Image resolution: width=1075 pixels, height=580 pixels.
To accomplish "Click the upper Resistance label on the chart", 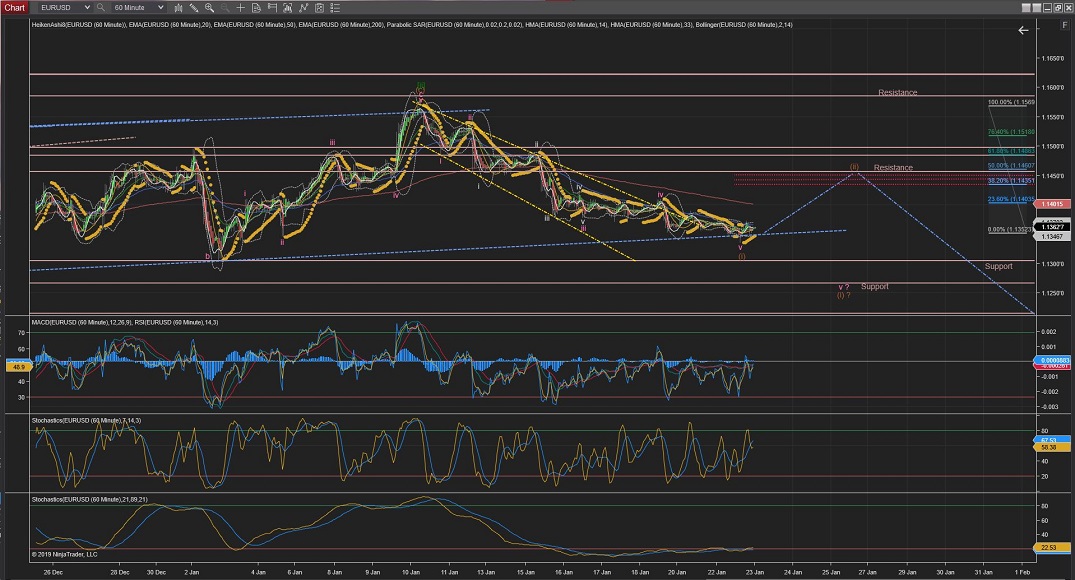I will click(897, 93).
